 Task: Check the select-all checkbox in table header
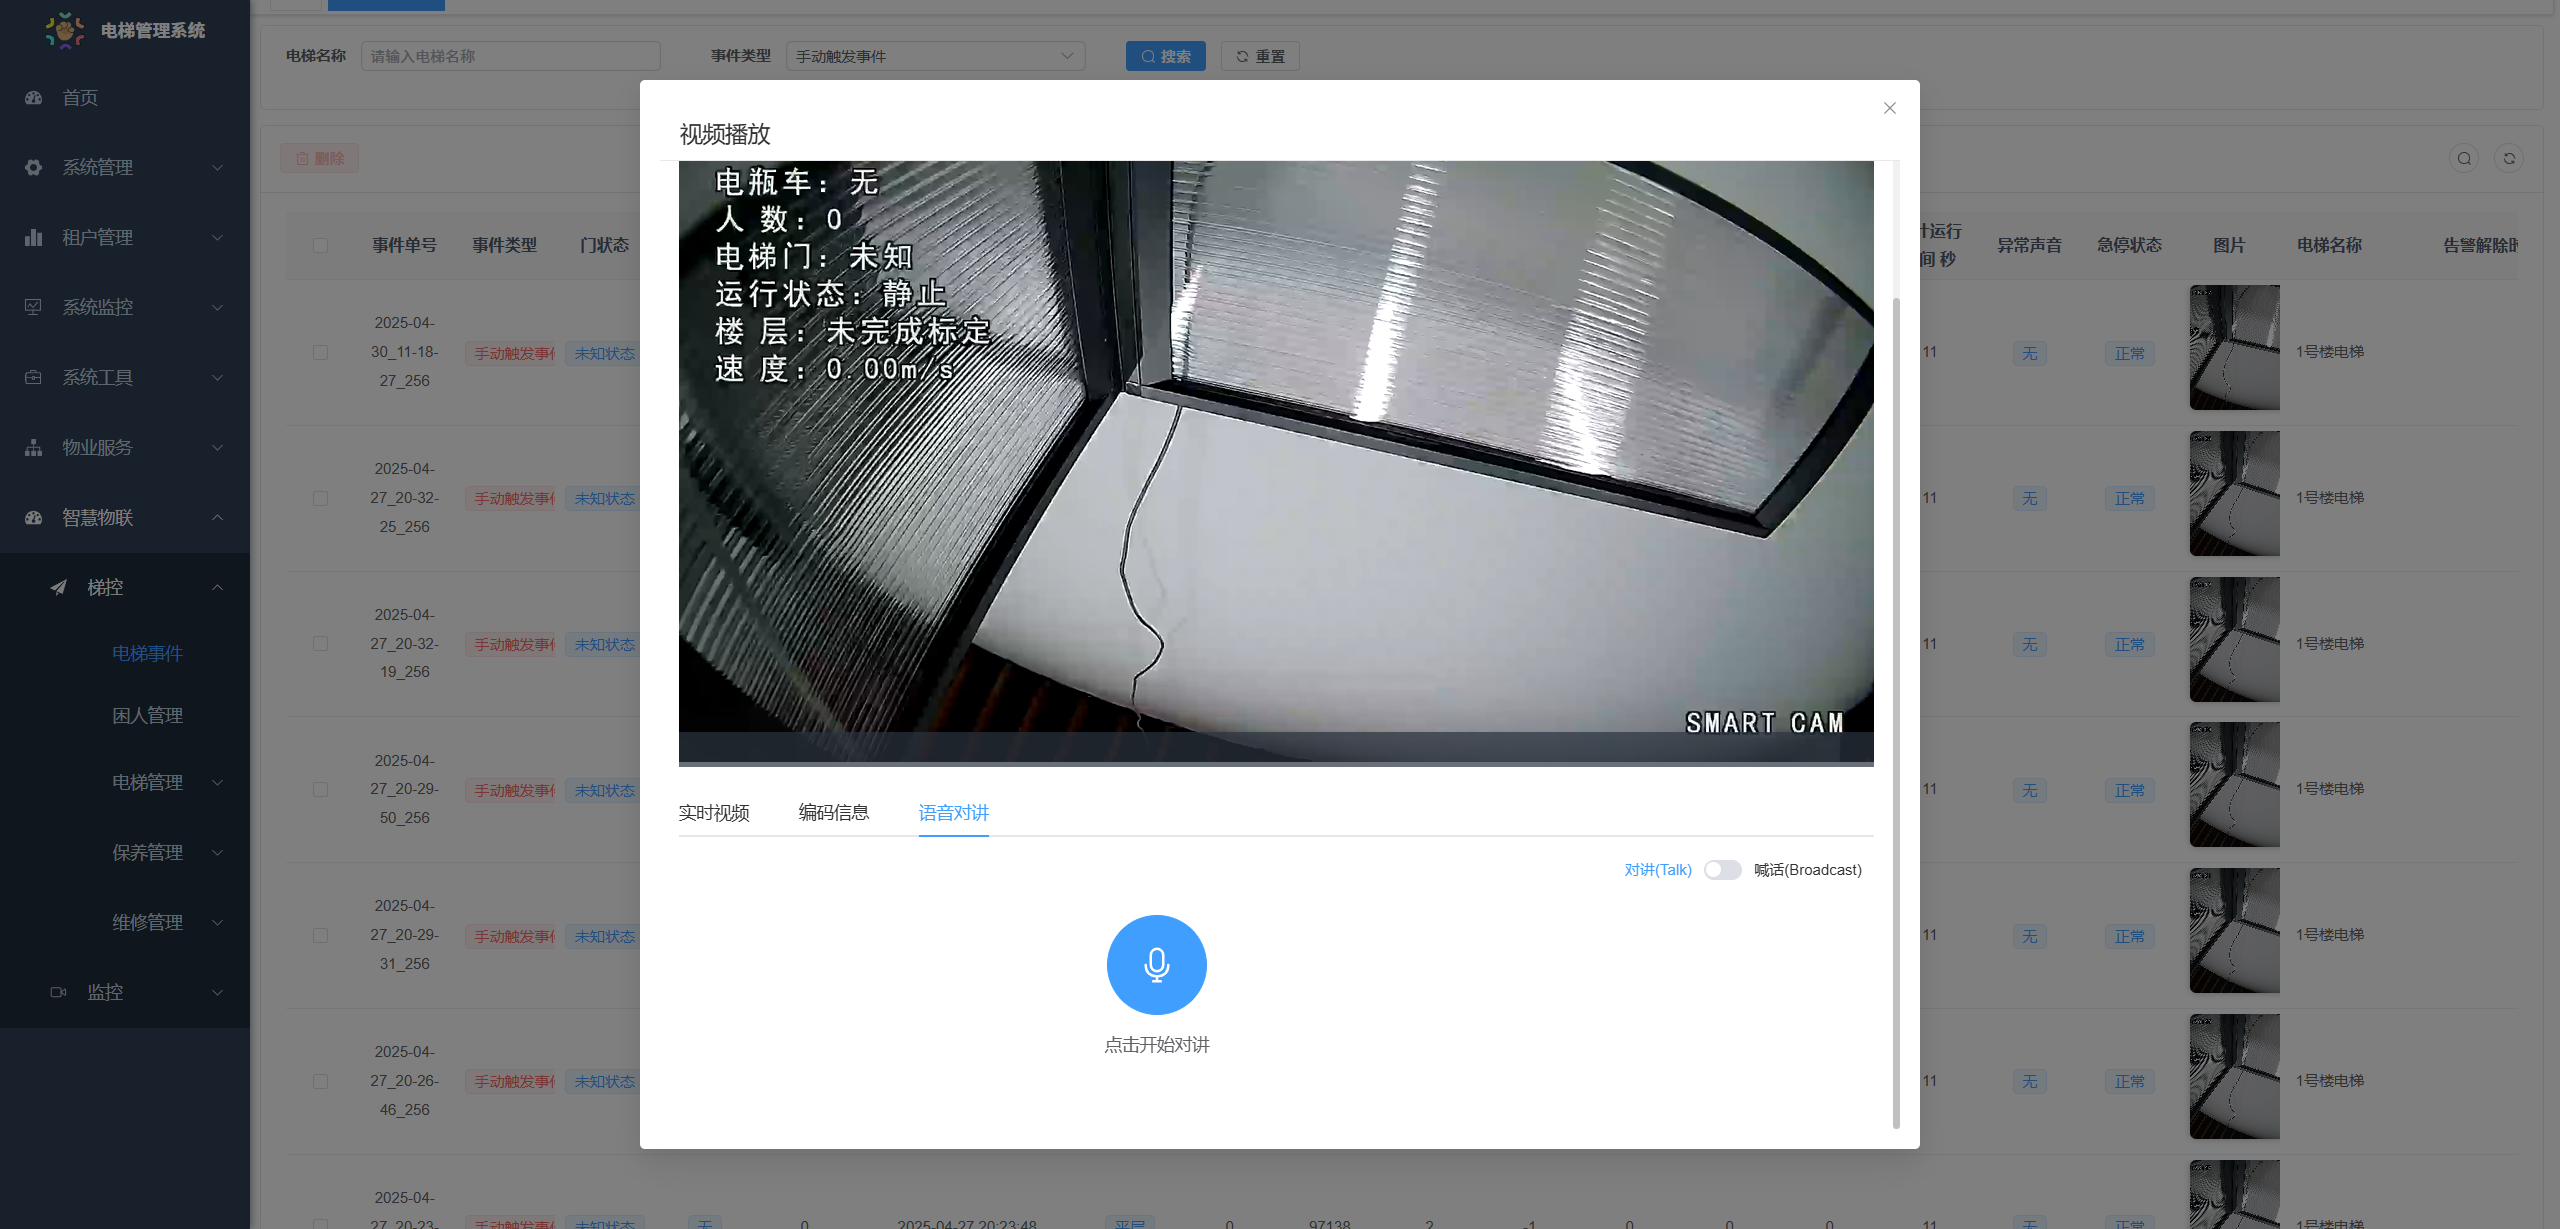tap(320, 246)
